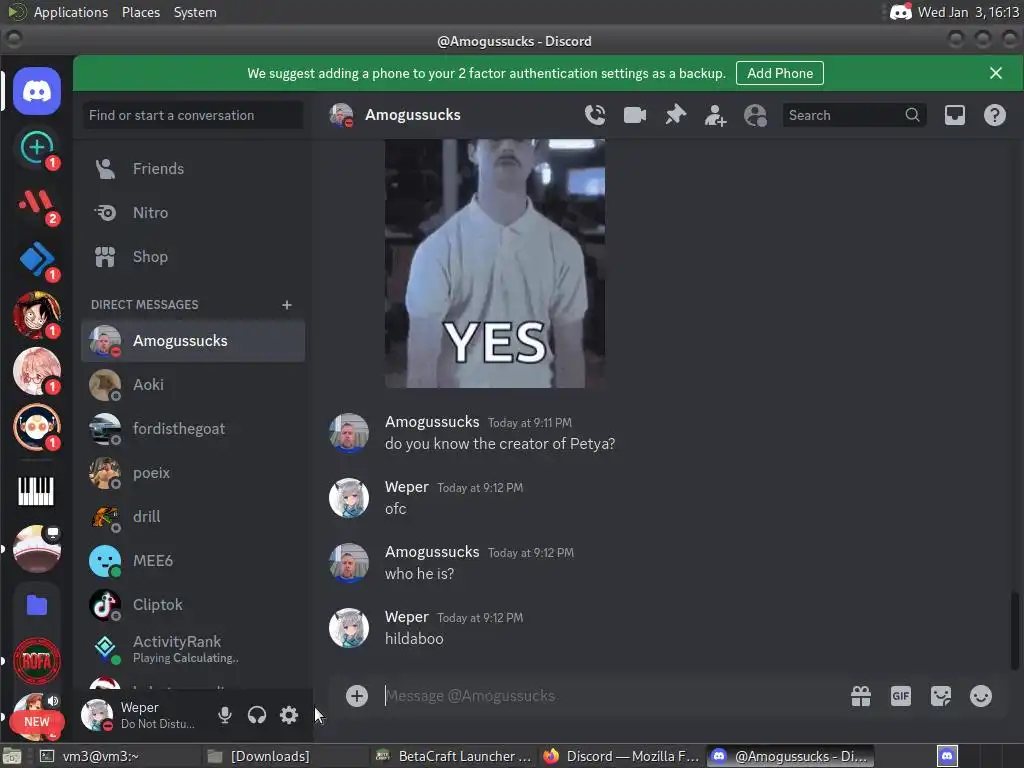Open Discord home direct messages button
Viewport: 1024px width, 768px height.
click(37, 91)
